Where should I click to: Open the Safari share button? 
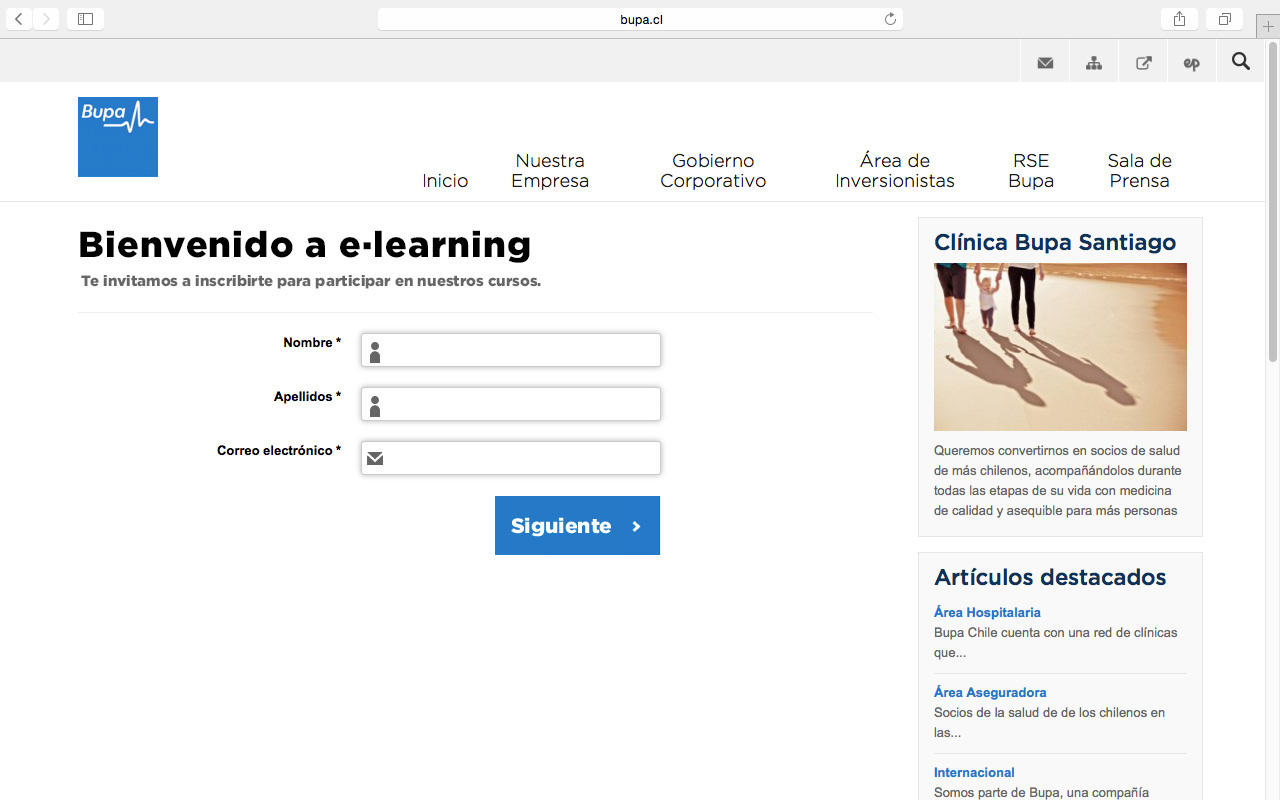[1180, 19]
